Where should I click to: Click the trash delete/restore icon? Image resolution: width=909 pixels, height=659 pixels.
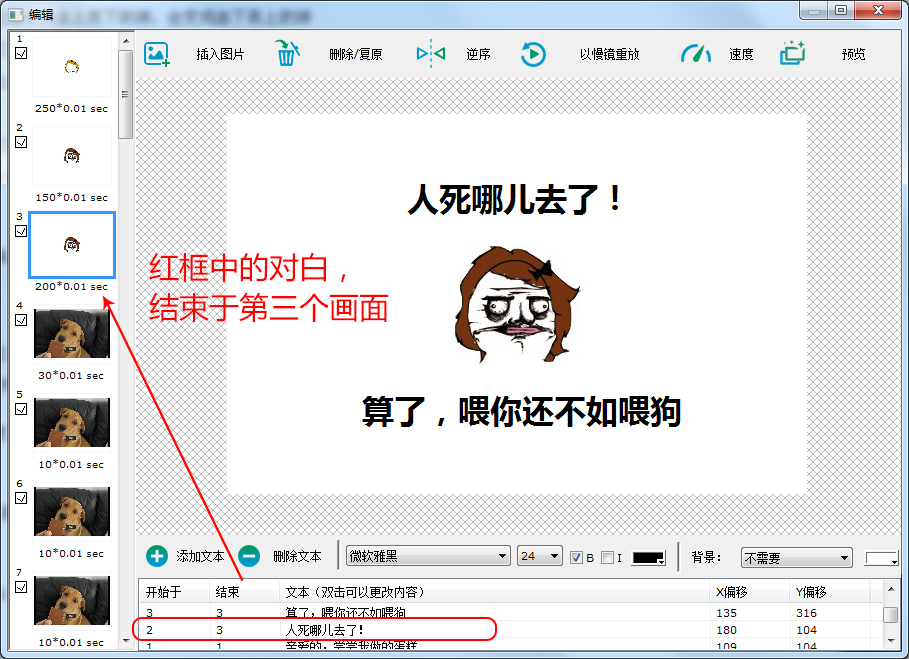tap(287, 53)
